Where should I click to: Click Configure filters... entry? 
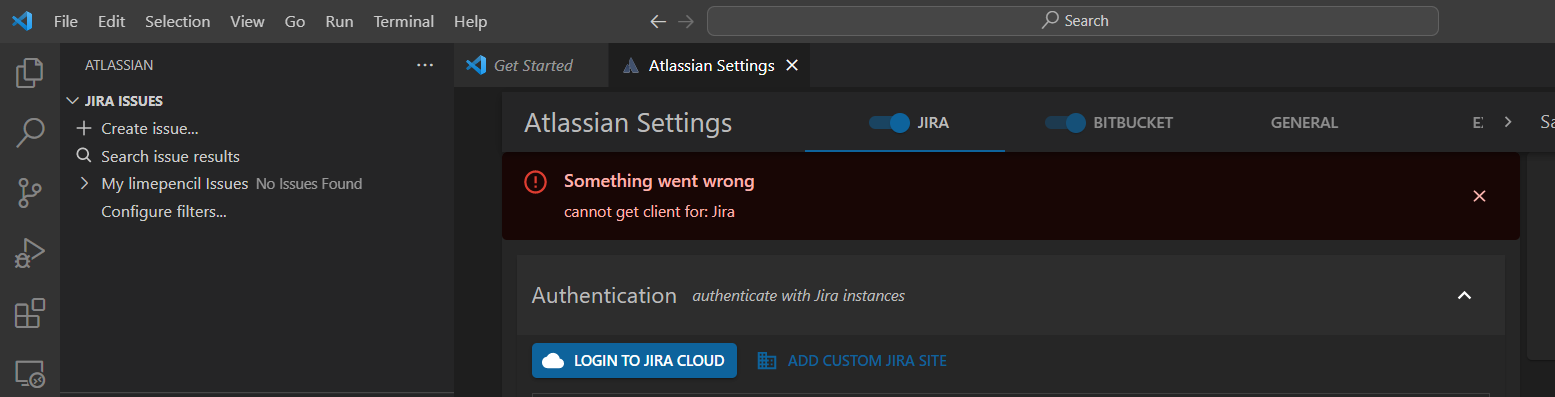click(164, 212)
